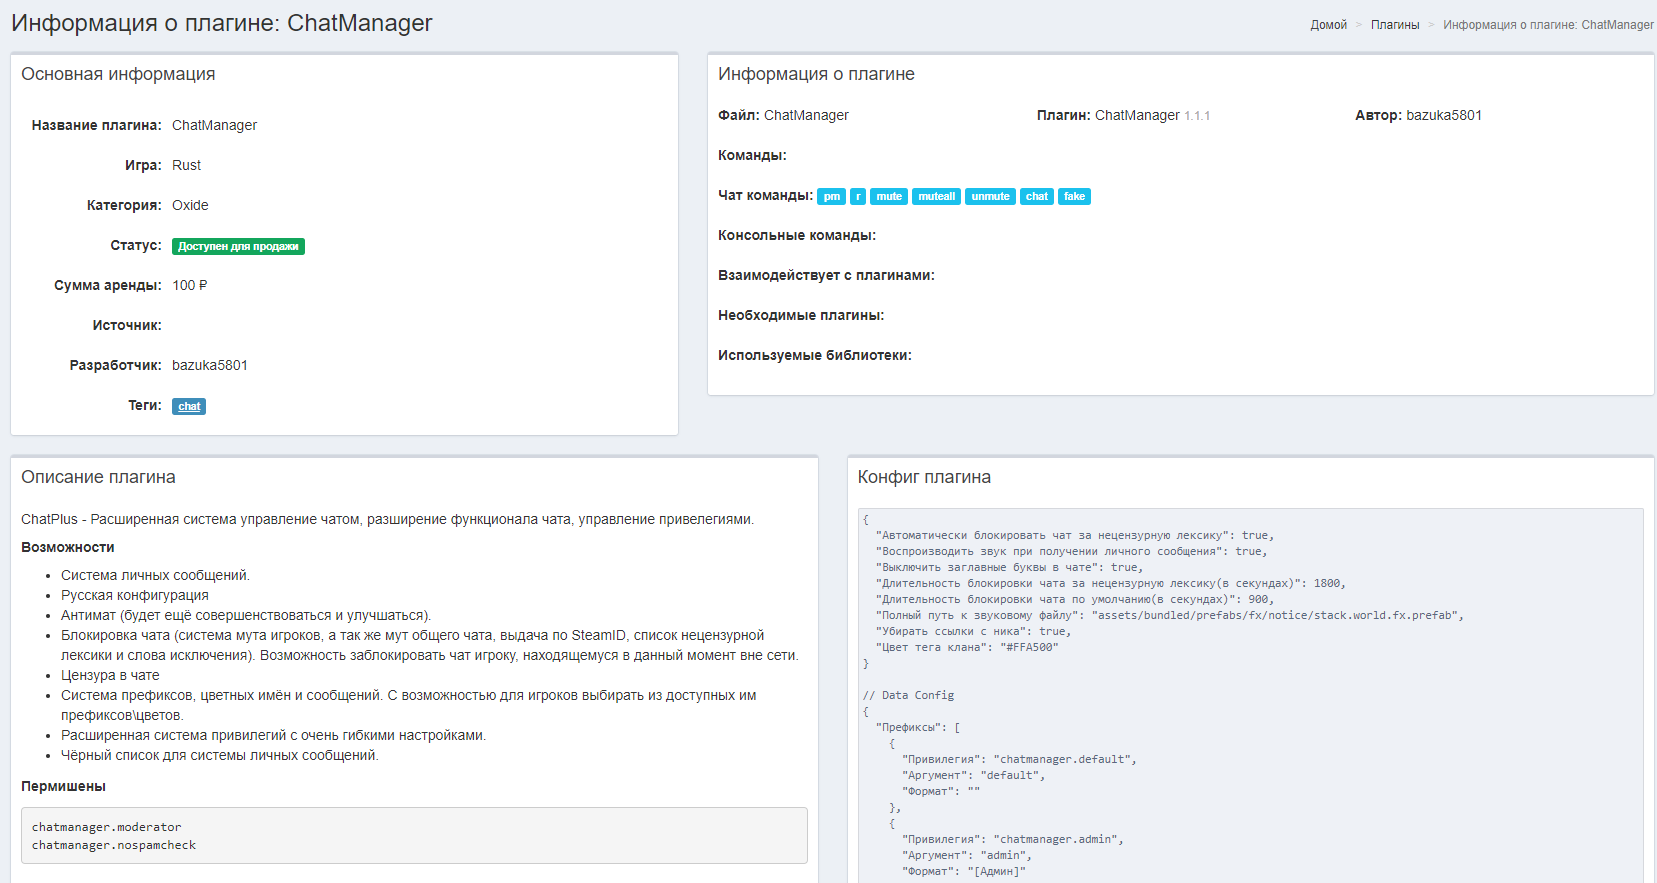Open the Плагины breadcrumb link
This screenshot has width=1657, height=883.
click(1394, 25)
